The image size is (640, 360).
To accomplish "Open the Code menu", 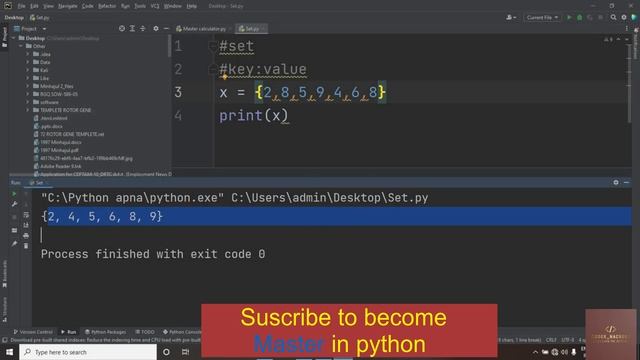I will (87, 6).
